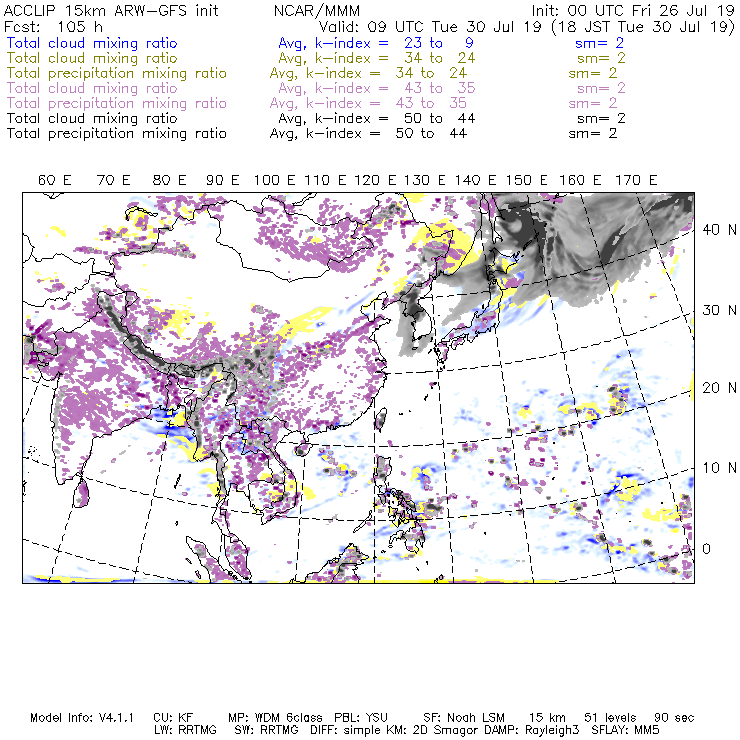Click the pink 'Total precipitation mixing ratio' label
The height and width of the screenshot is (740, 740).
pyautogui.click(x=117, y=103)
